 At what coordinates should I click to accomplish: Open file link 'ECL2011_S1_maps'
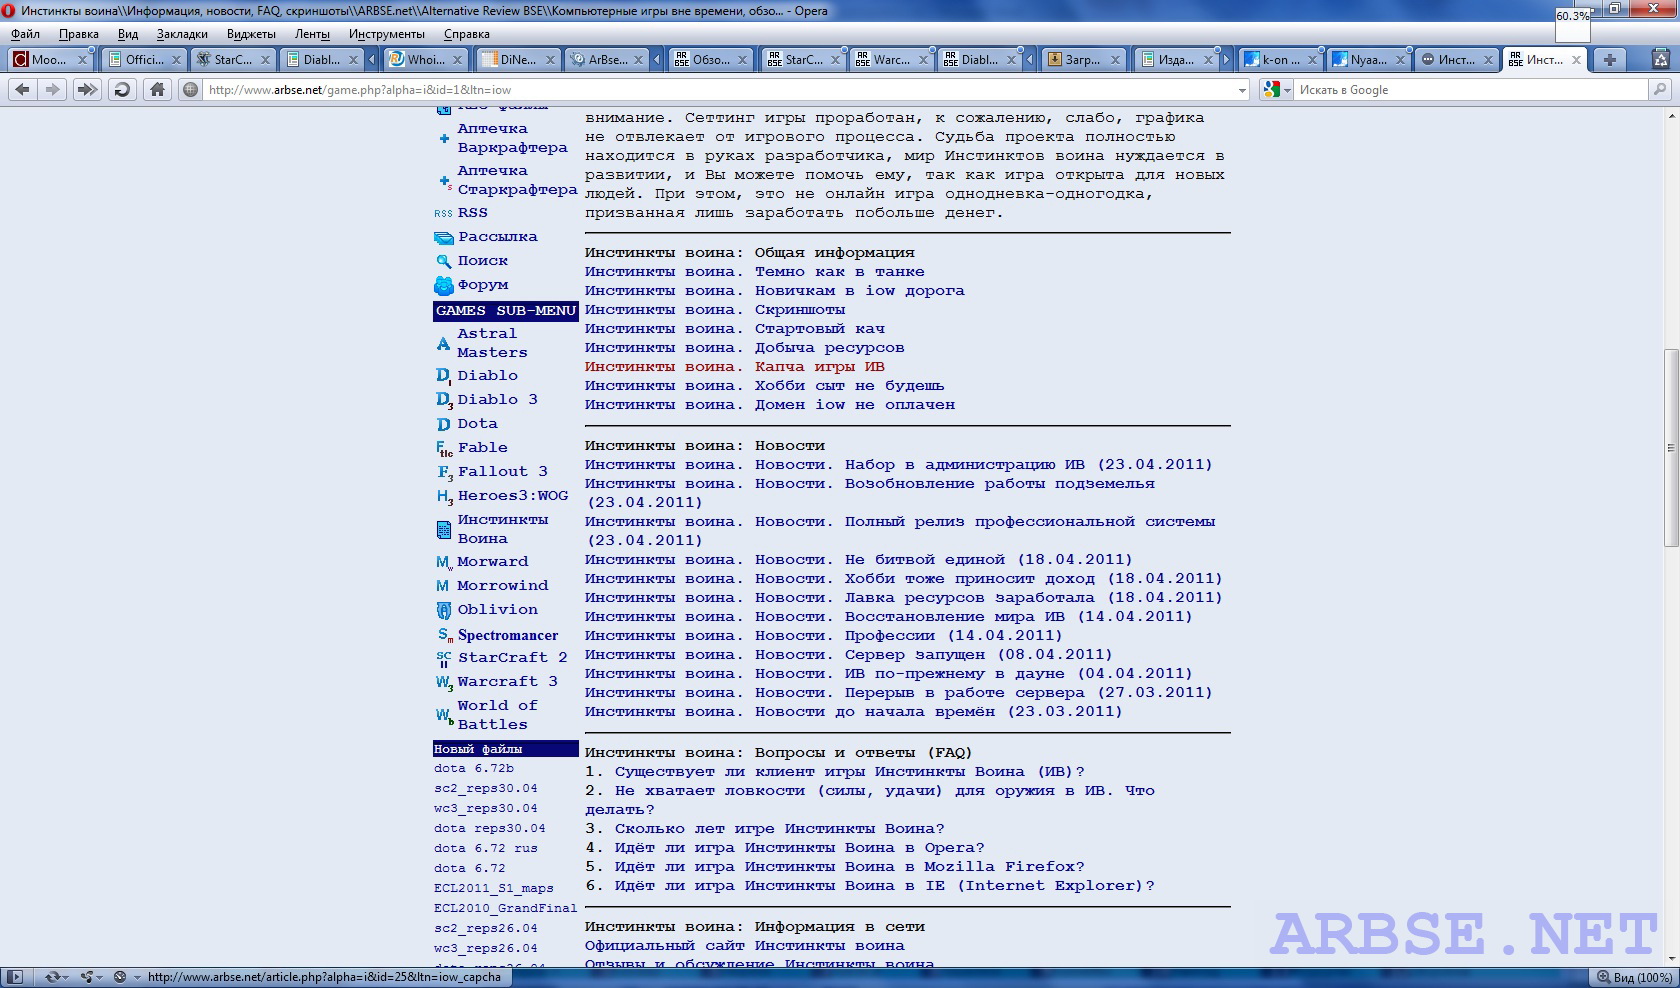click(494, 889)
